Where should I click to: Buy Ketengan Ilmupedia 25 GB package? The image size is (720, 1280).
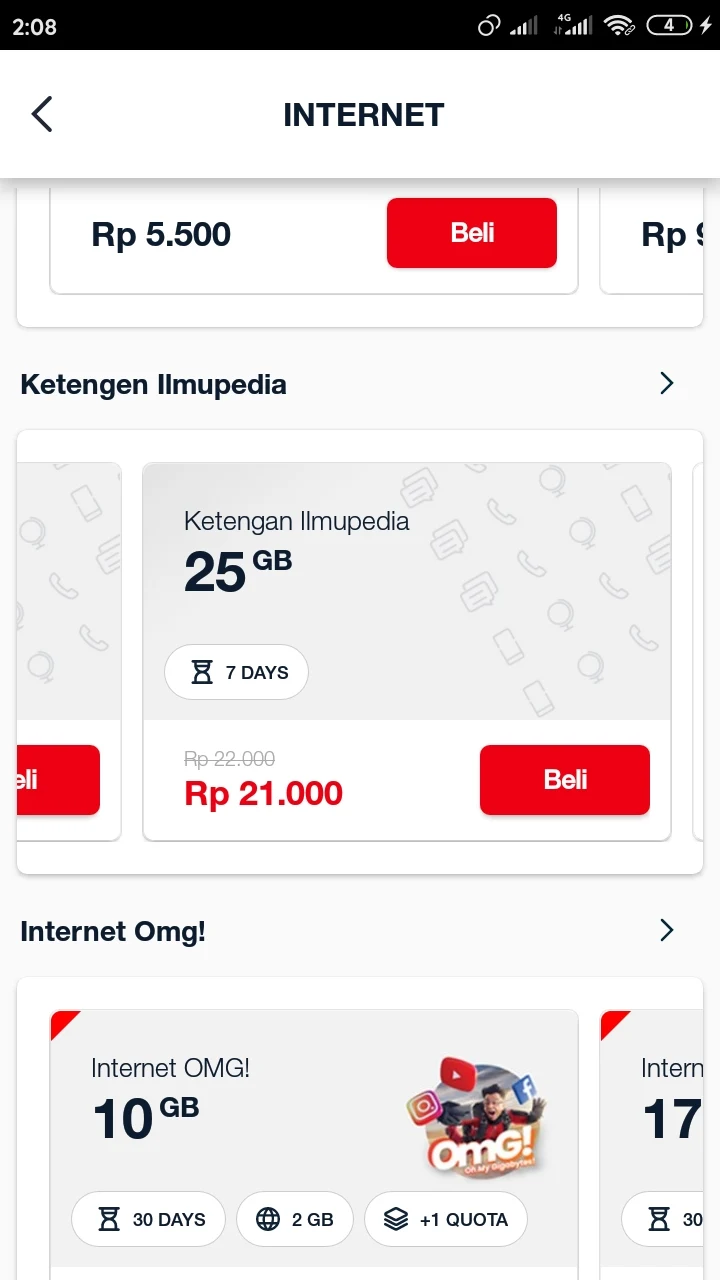point(565,780)
